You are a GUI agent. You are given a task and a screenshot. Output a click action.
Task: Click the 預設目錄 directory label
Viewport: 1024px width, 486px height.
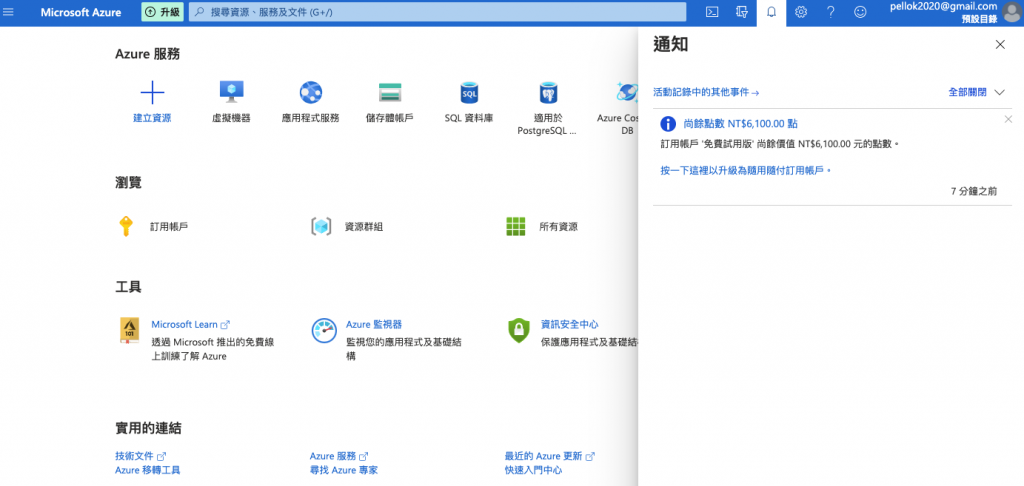tap(980, 19)
